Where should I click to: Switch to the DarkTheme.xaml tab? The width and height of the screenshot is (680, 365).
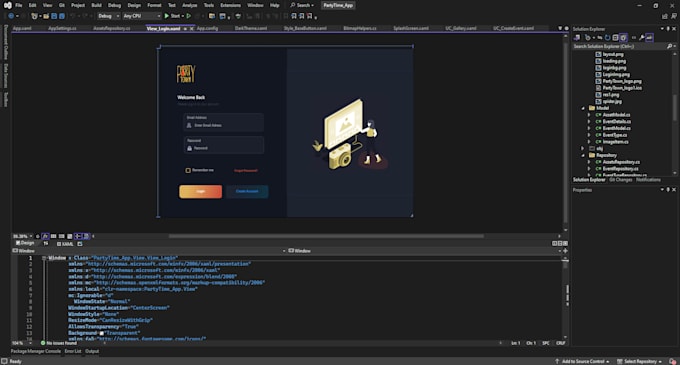point(251,28)
